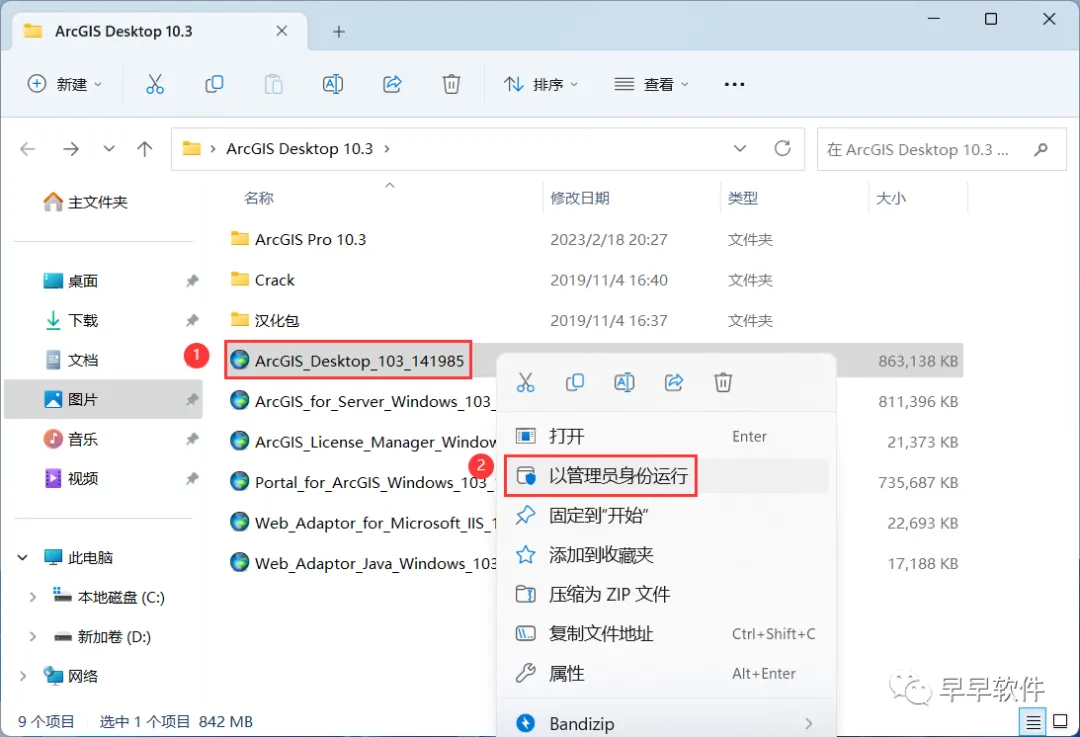Choose 压缩为 ZIP 文件
This screenshot has height=737, width=1080.
(x=666, y=594)
